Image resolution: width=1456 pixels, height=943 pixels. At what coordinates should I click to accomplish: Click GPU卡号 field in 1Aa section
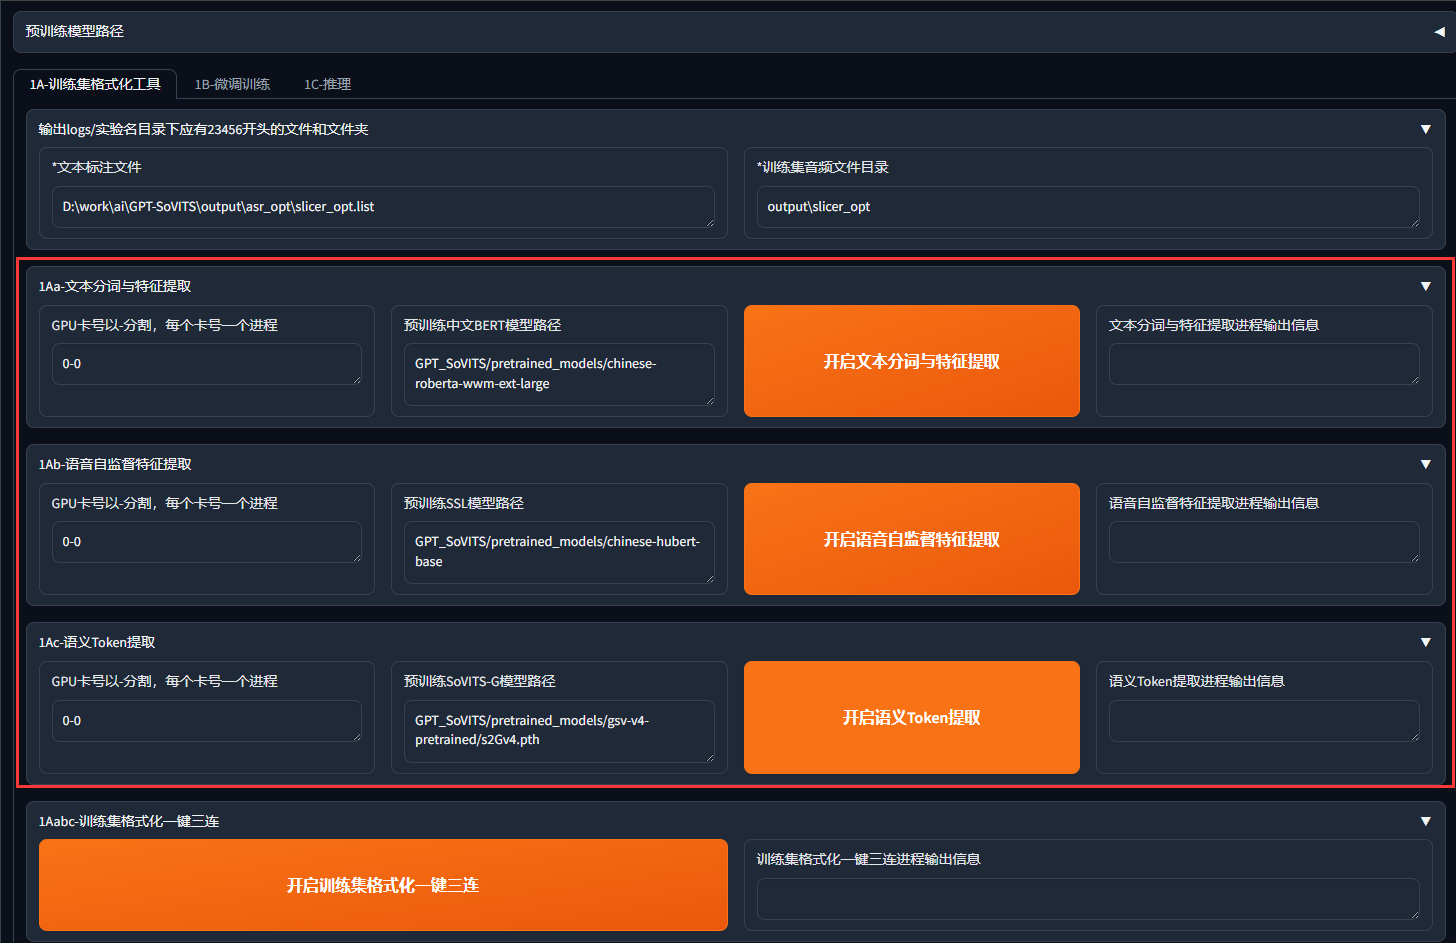tap(206, 364)
